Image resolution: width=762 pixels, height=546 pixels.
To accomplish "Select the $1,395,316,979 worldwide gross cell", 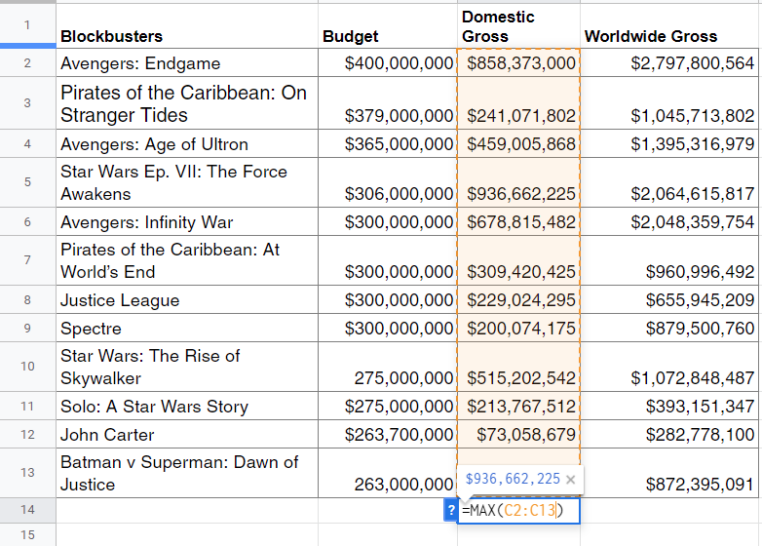I will [x=669, y=144].
